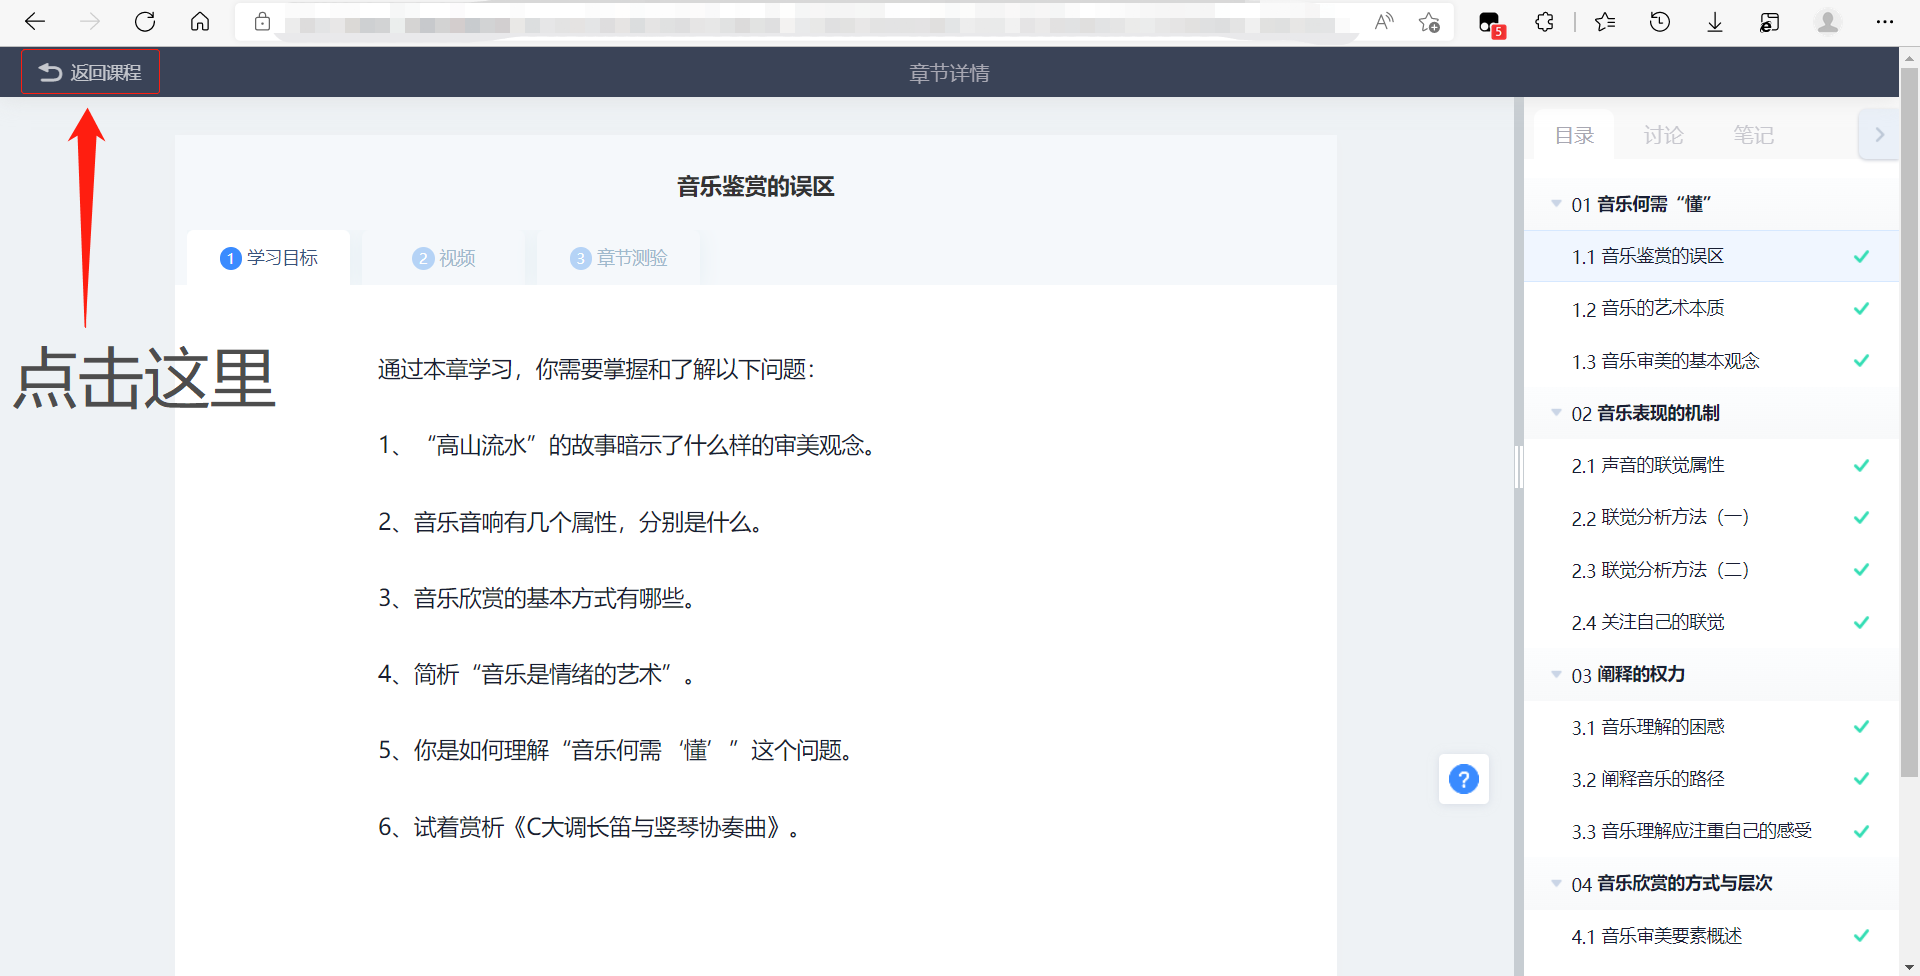Click completion checkmark for section 2.1
Viewport: 1920px width, 976px height.
(1861, 465)
